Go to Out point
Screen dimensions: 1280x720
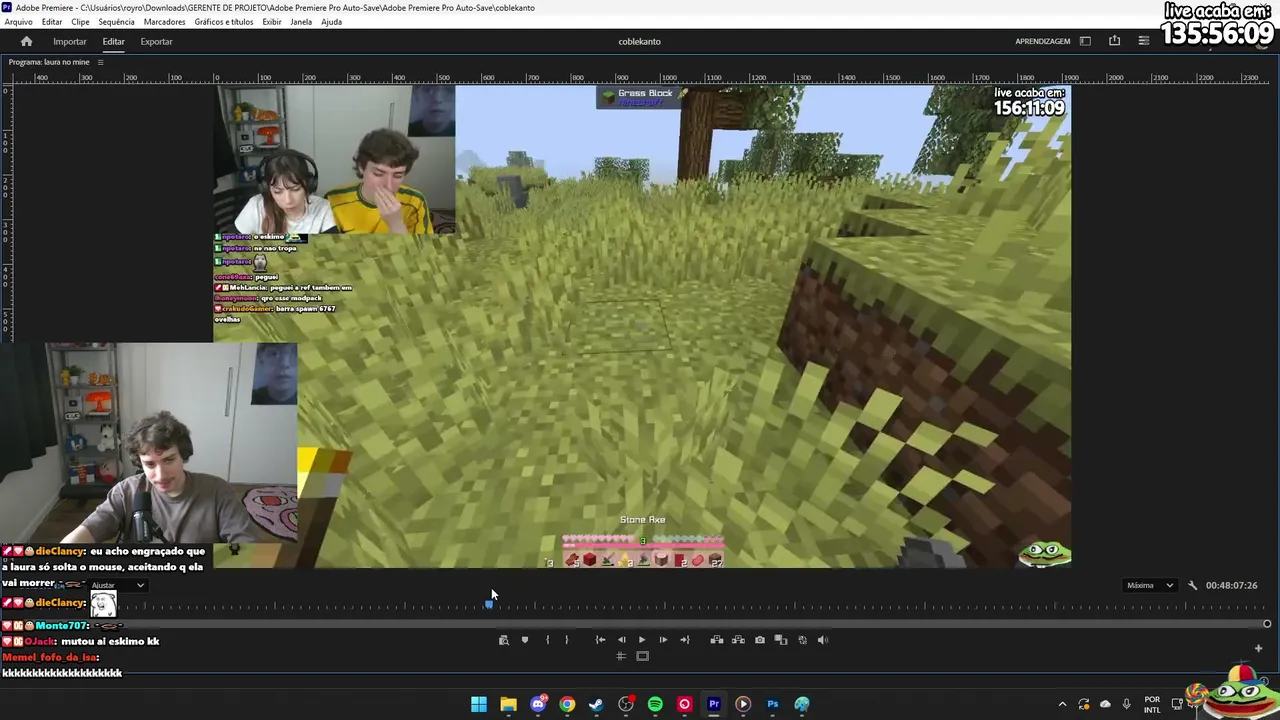pyautogui.click(x=685, y=640)
